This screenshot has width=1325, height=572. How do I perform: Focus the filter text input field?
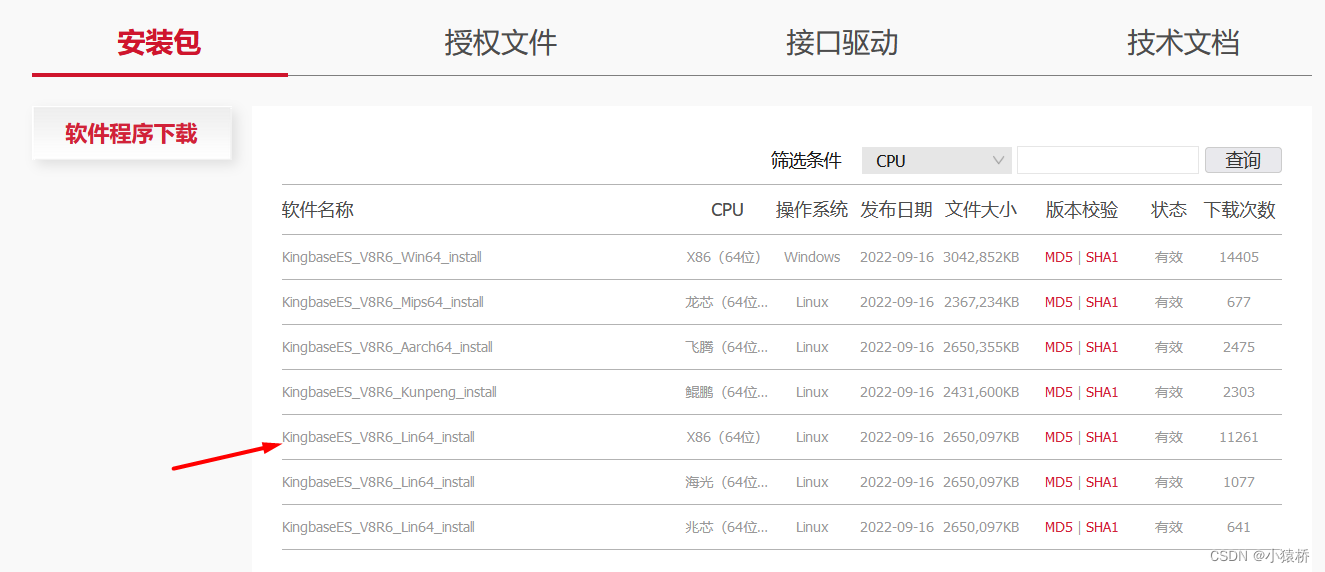pos(1107,160)
